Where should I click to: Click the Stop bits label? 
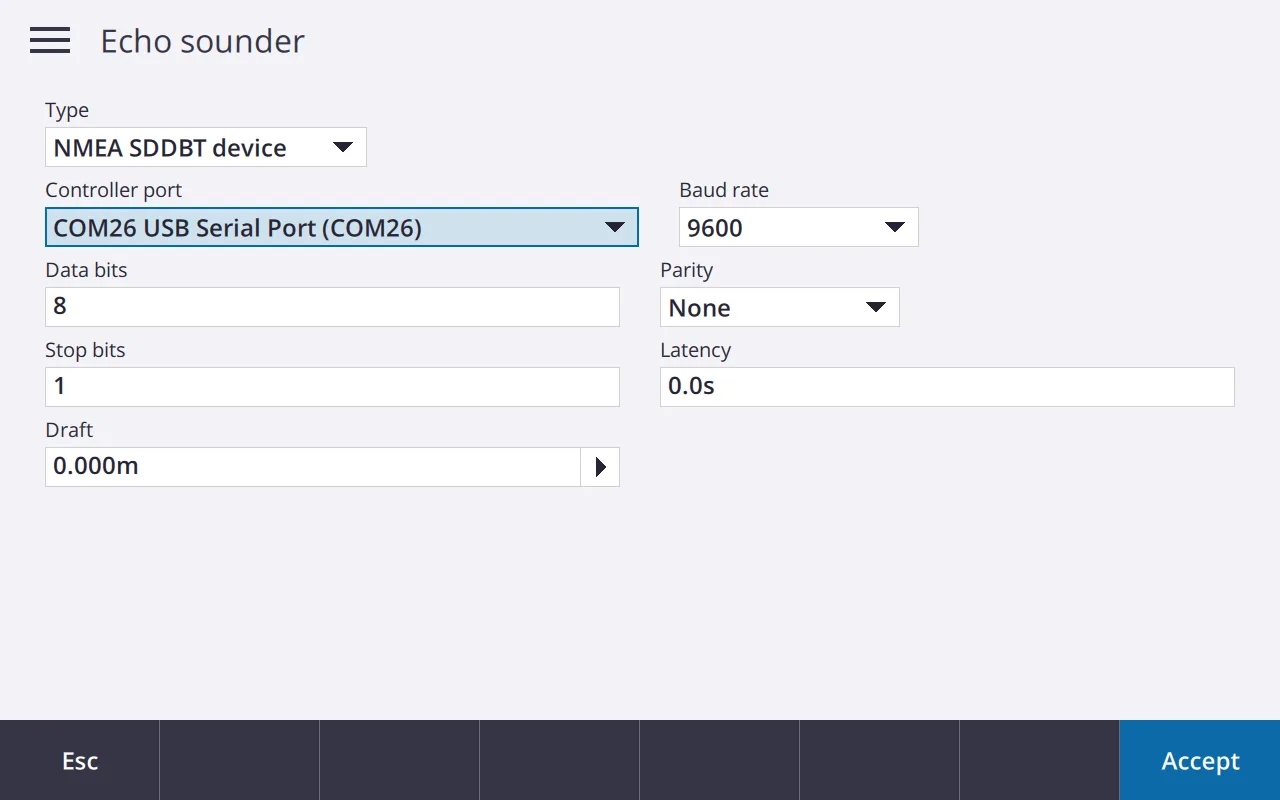85,350
